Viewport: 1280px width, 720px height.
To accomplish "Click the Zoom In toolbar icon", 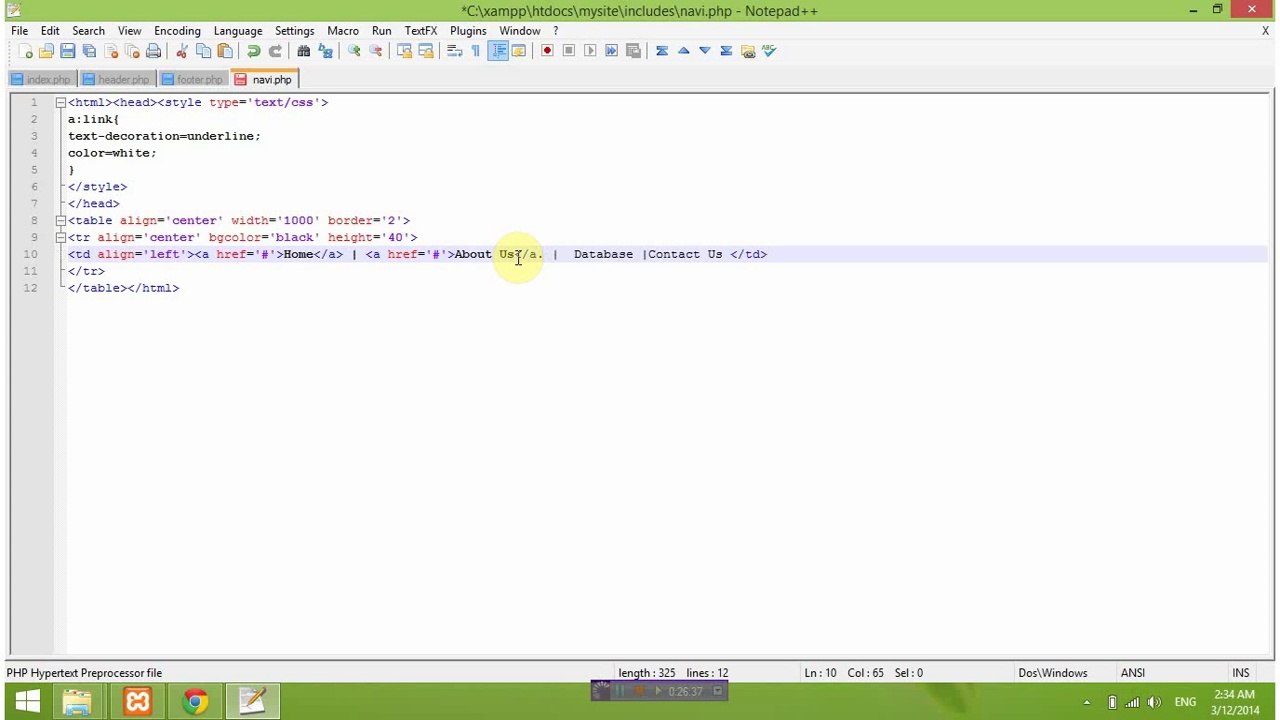I will pyautogui.click(x=354, y=51).
